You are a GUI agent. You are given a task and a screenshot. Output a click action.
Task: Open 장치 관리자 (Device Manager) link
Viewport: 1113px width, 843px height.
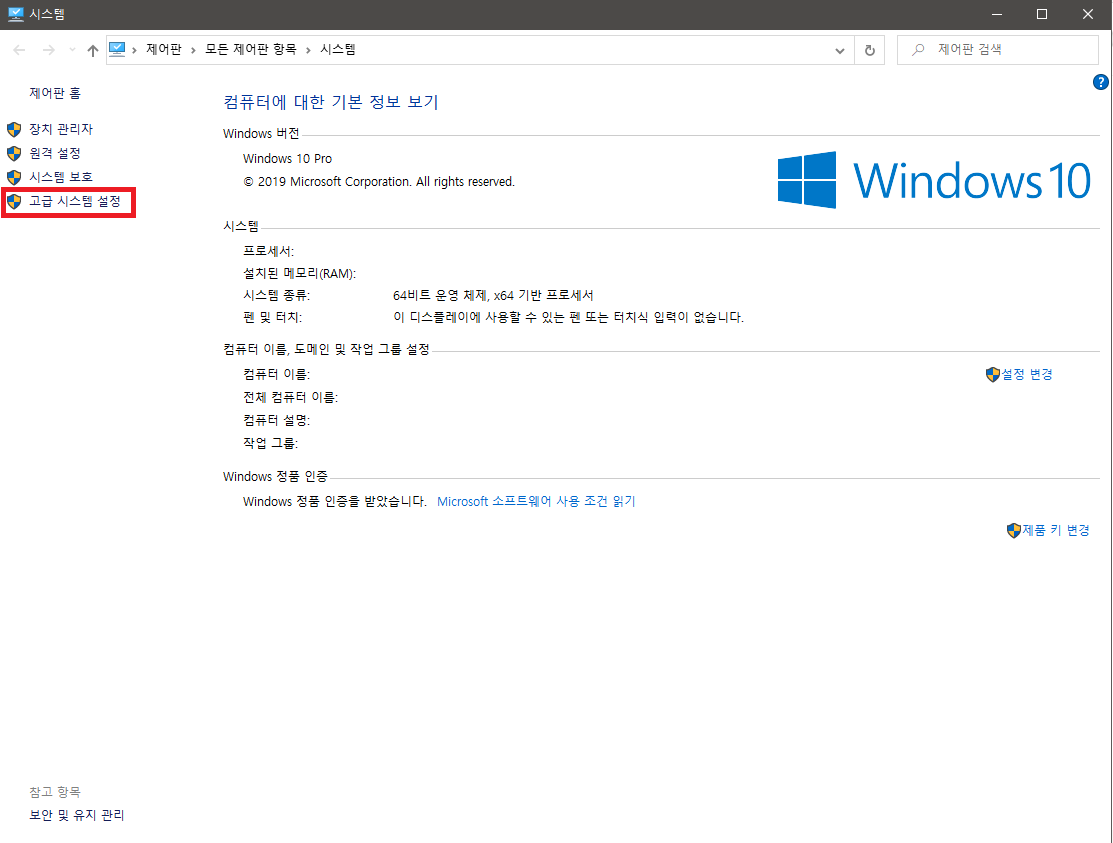click(60, 129)
